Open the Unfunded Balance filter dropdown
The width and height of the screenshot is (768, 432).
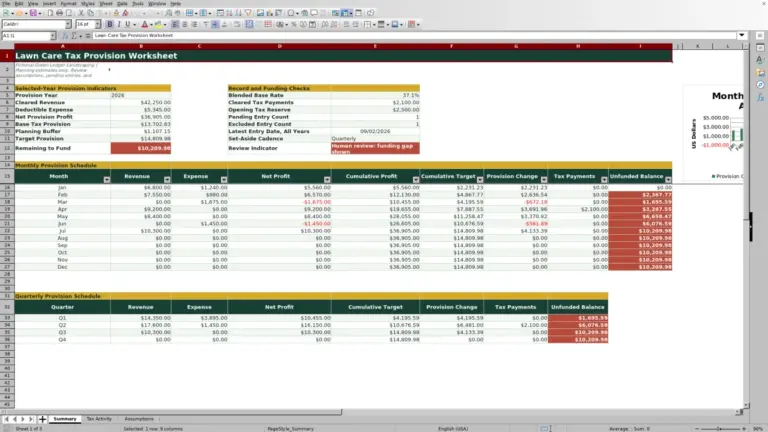click(668, 180)
